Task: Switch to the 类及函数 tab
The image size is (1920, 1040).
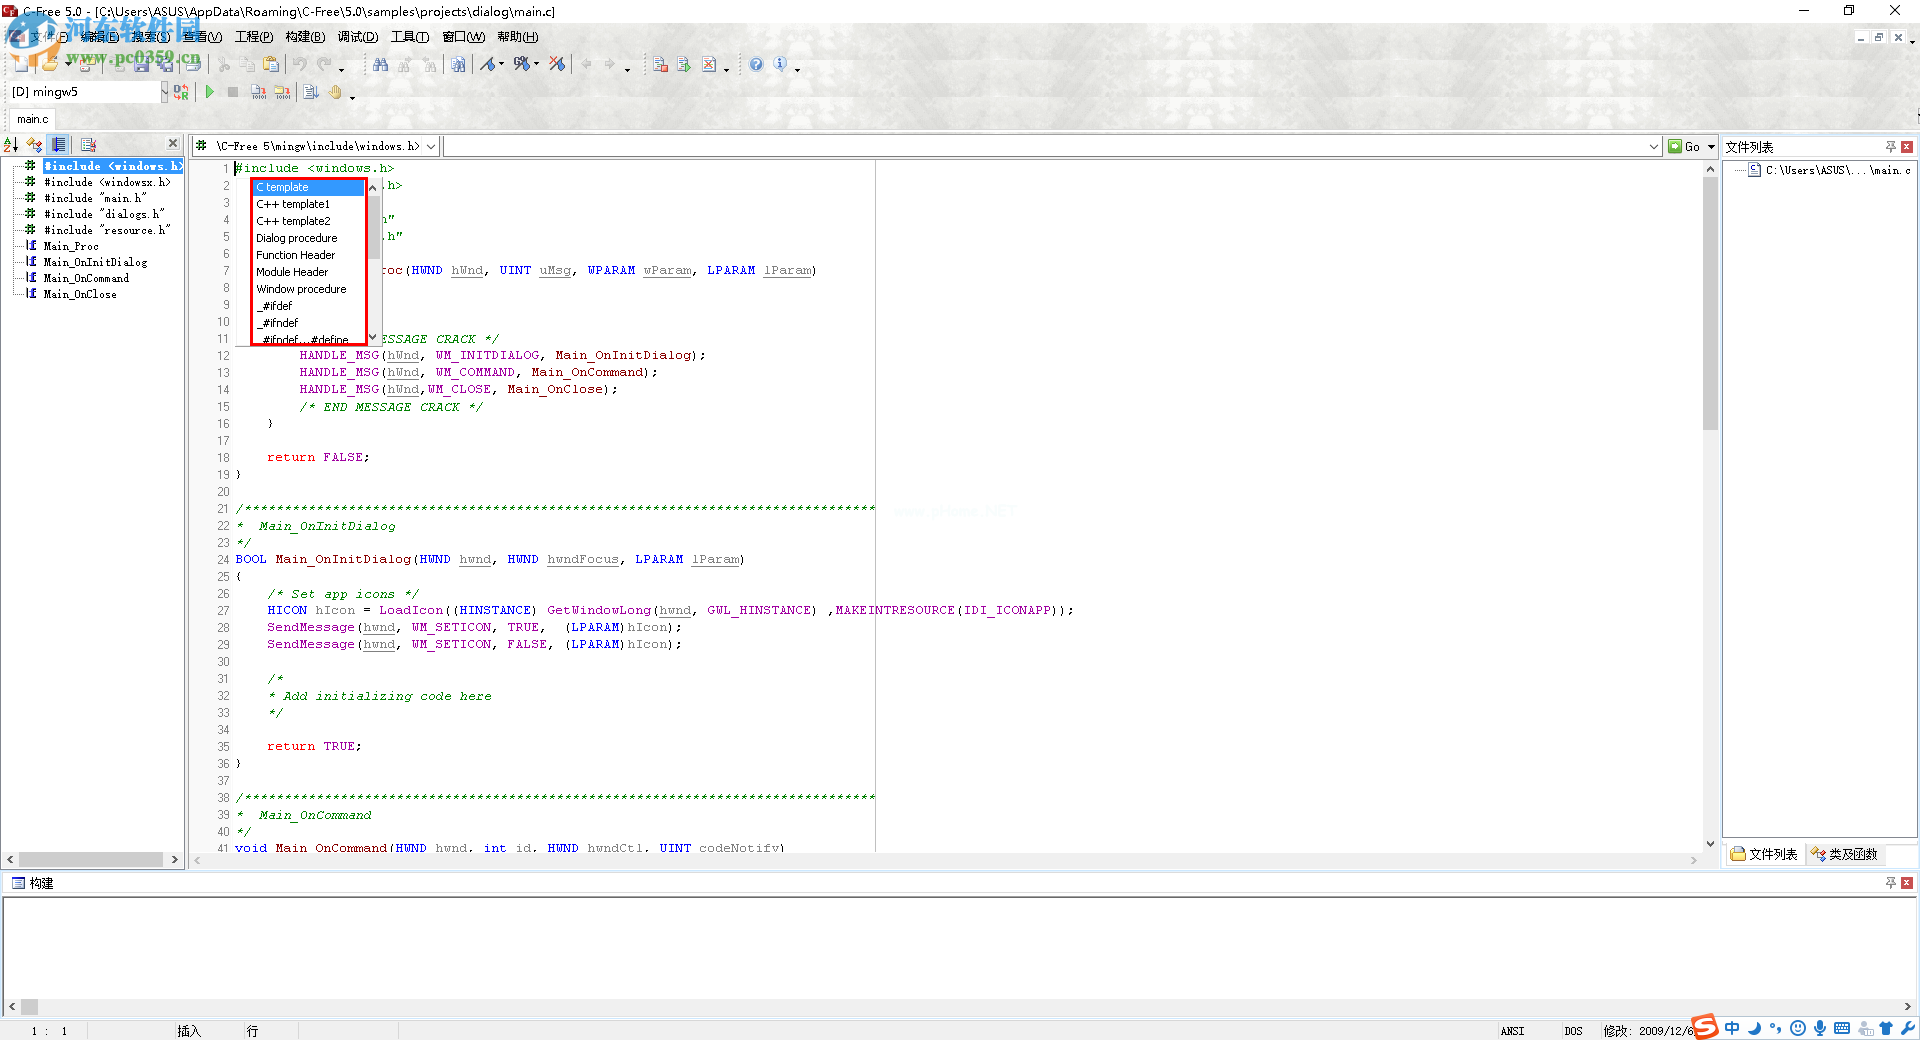Action: pos(1845,854)
